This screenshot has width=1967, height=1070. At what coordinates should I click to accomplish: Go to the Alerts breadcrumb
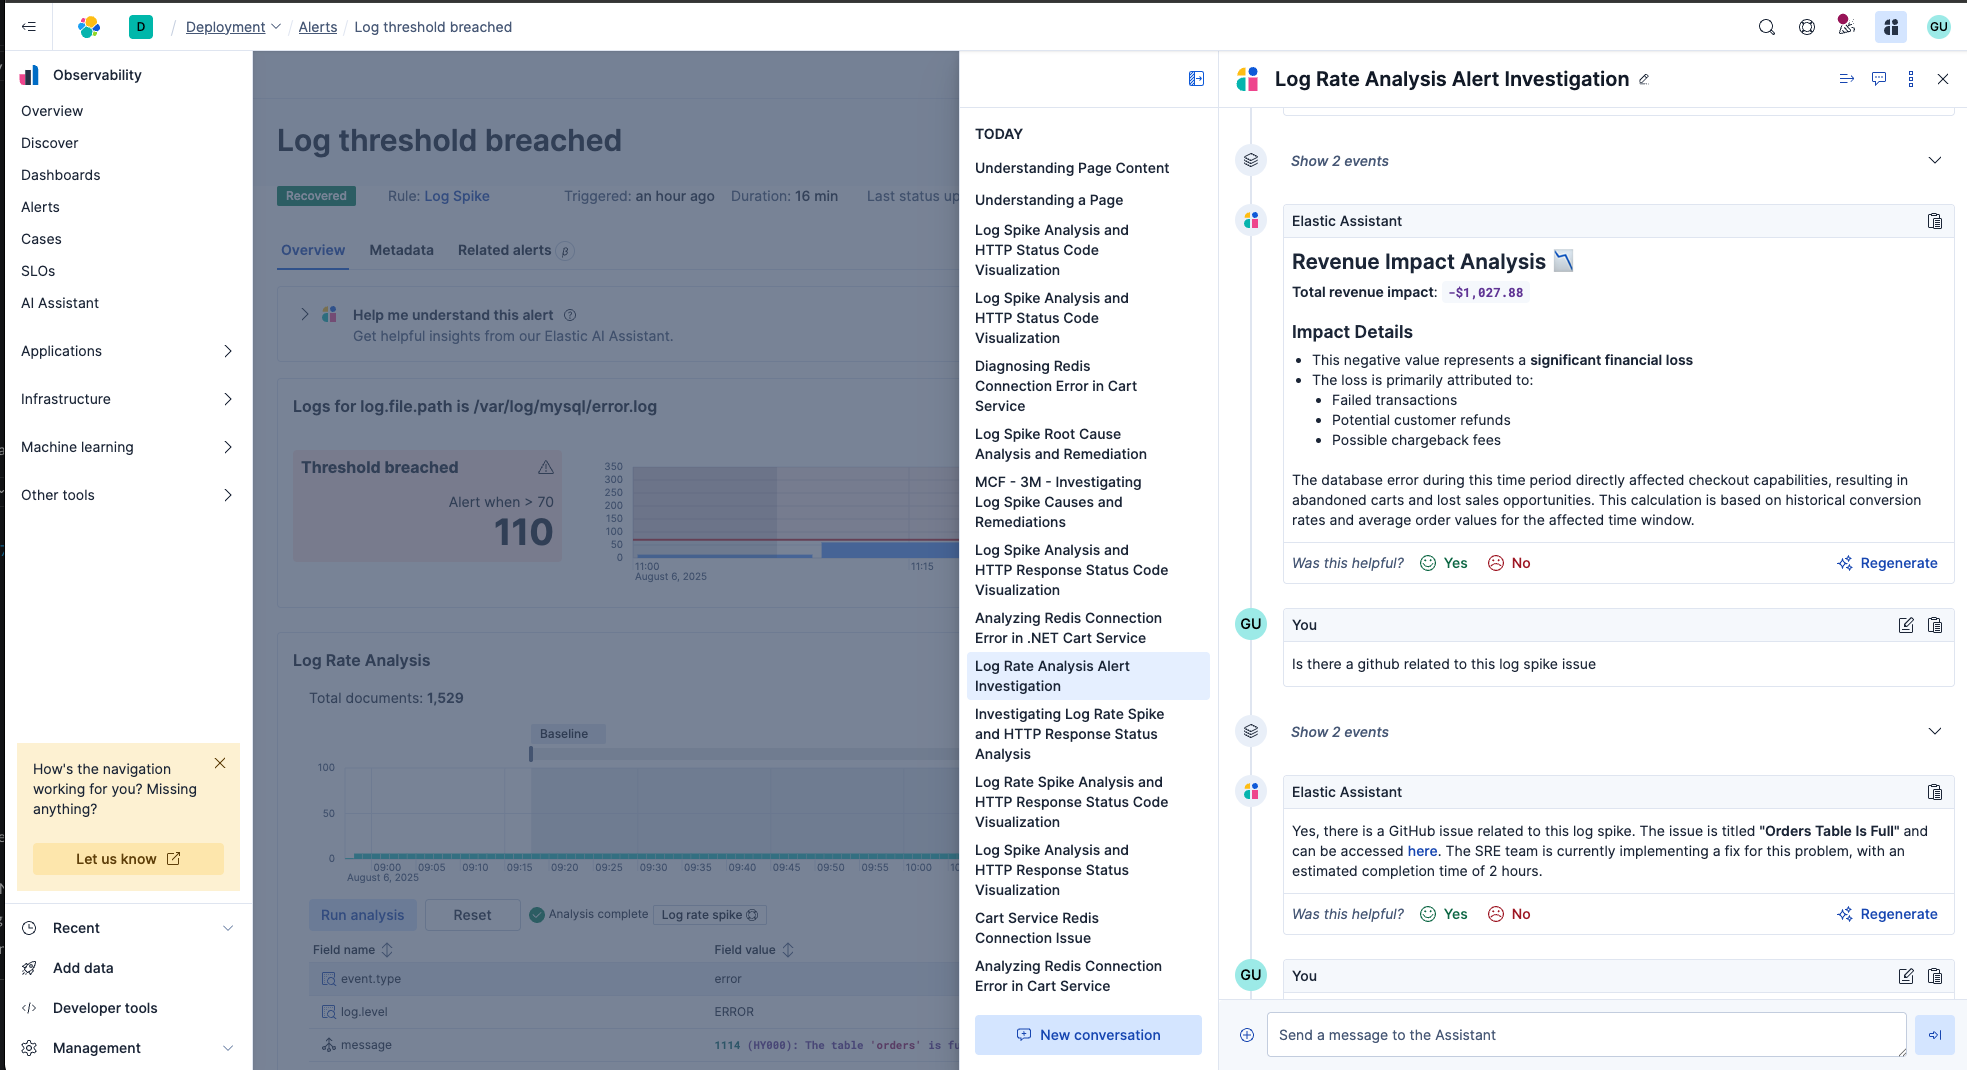click(x=317, y=27)
